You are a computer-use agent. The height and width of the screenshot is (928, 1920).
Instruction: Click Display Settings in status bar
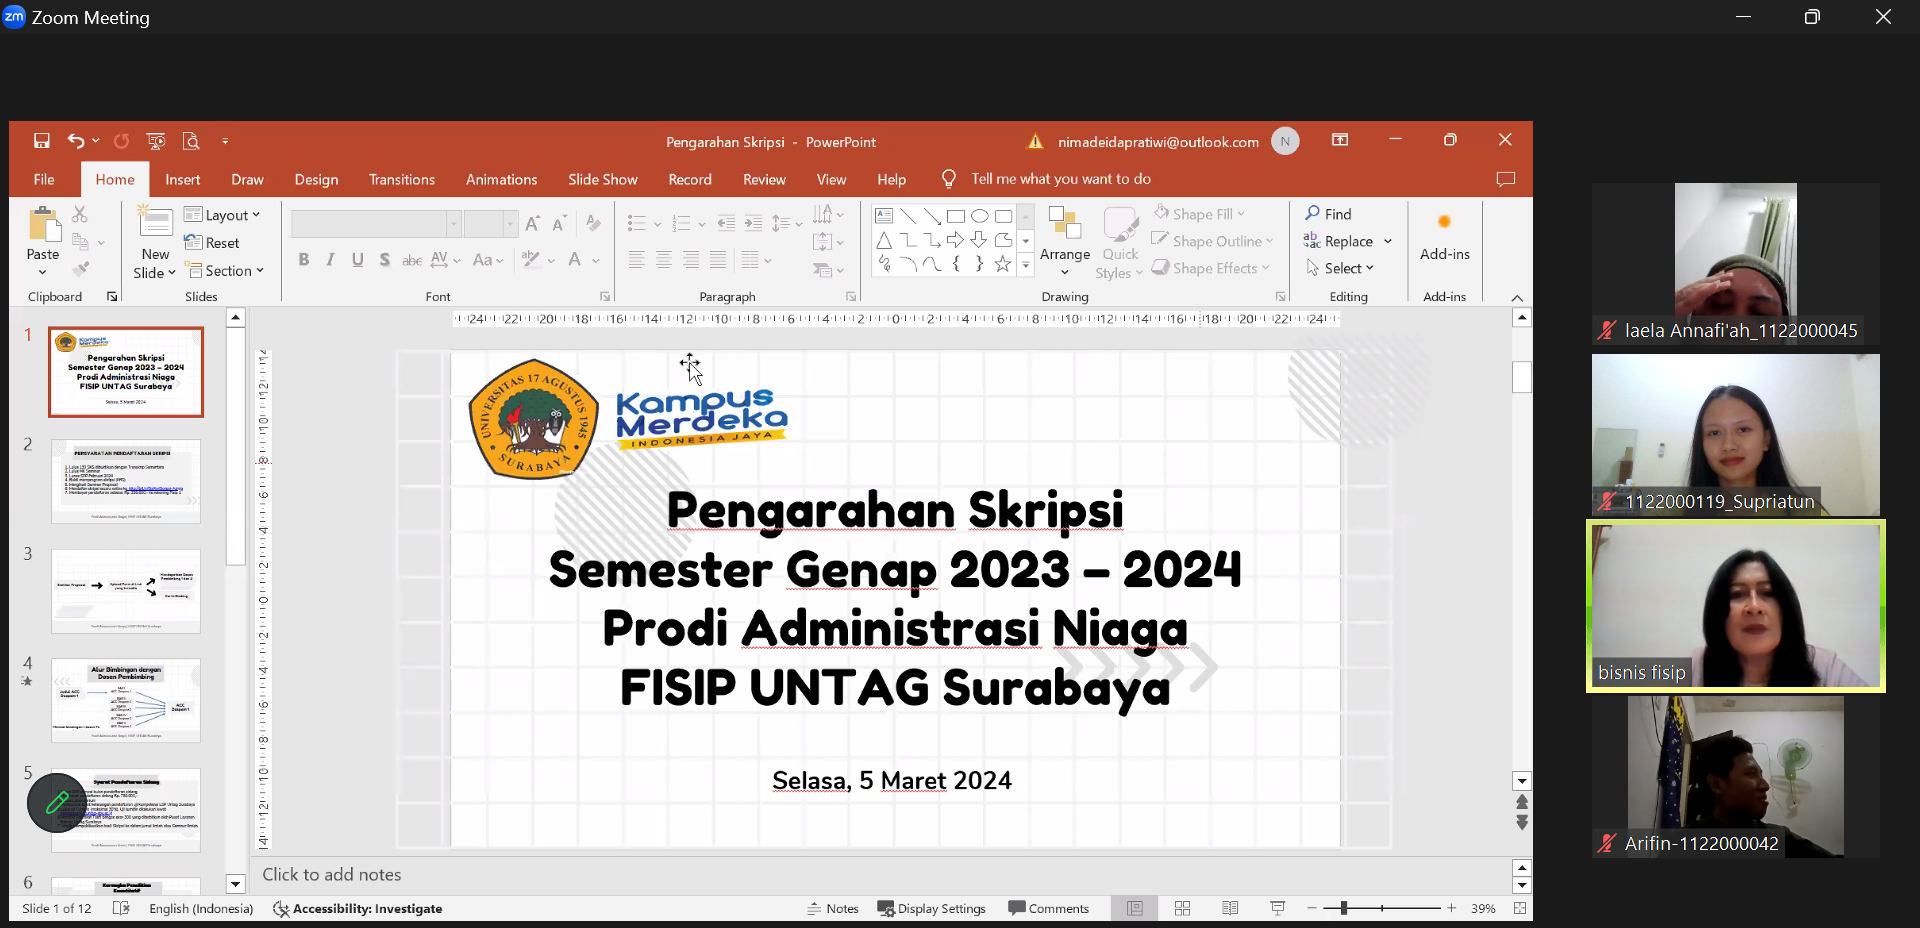coord(931,908)
